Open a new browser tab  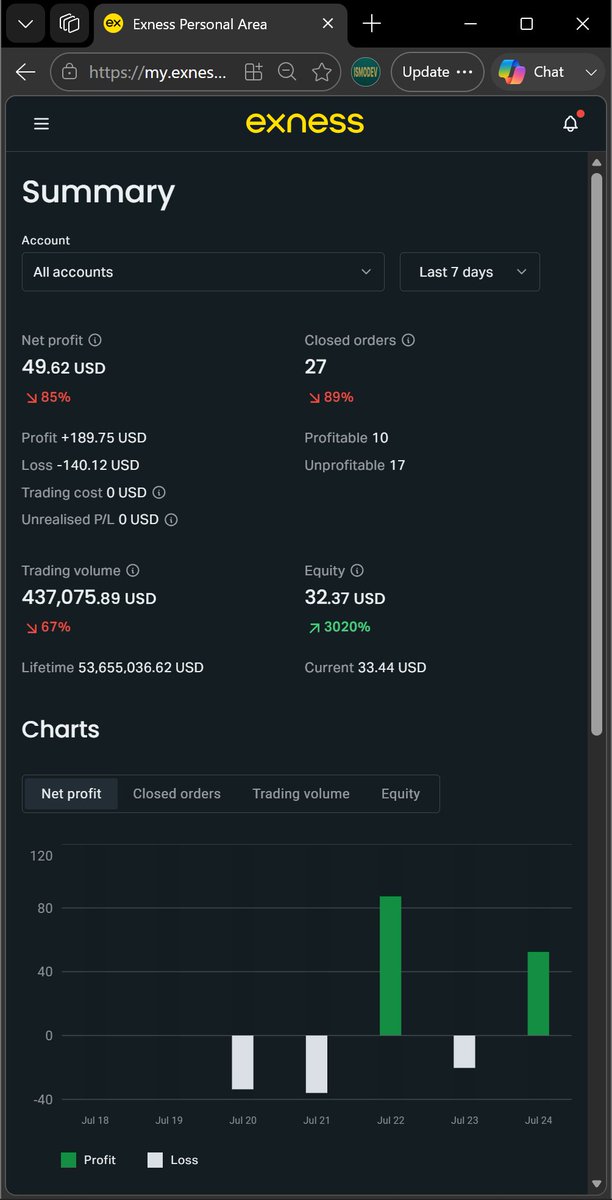click(x=372, y=23)
